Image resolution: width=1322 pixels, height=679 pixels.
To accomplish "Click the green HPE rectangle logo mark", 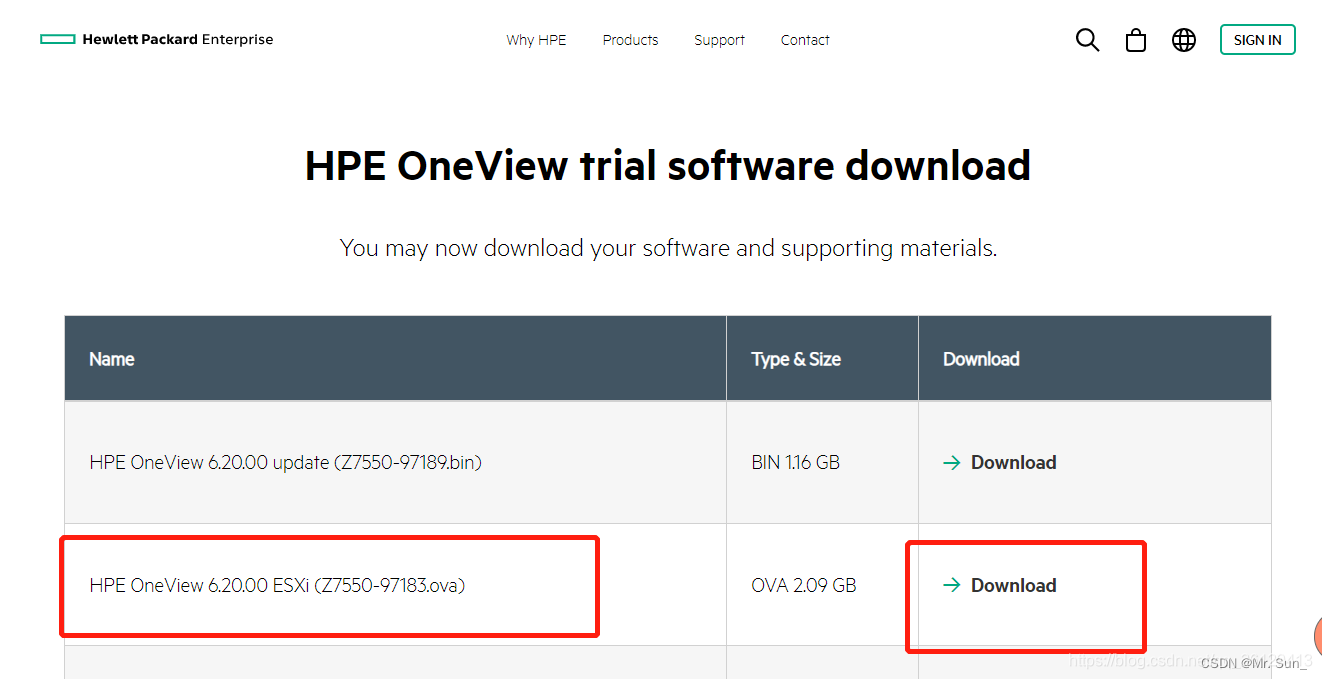I will (58, 38).
